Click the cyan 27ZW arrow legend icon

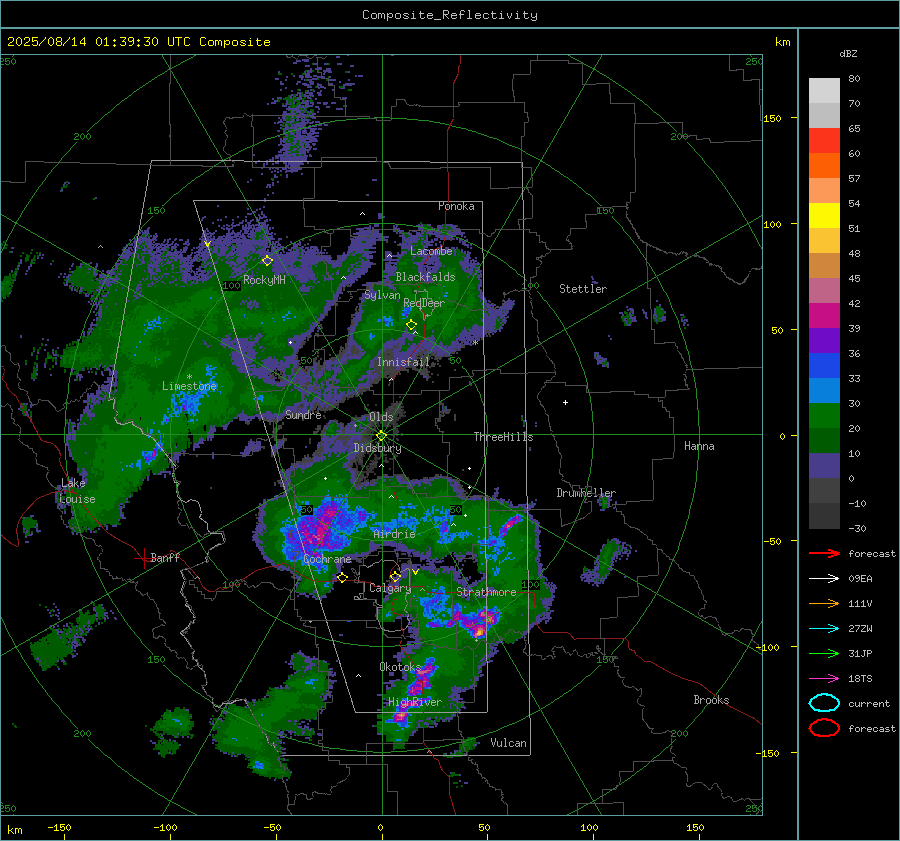tap(824, 629)
